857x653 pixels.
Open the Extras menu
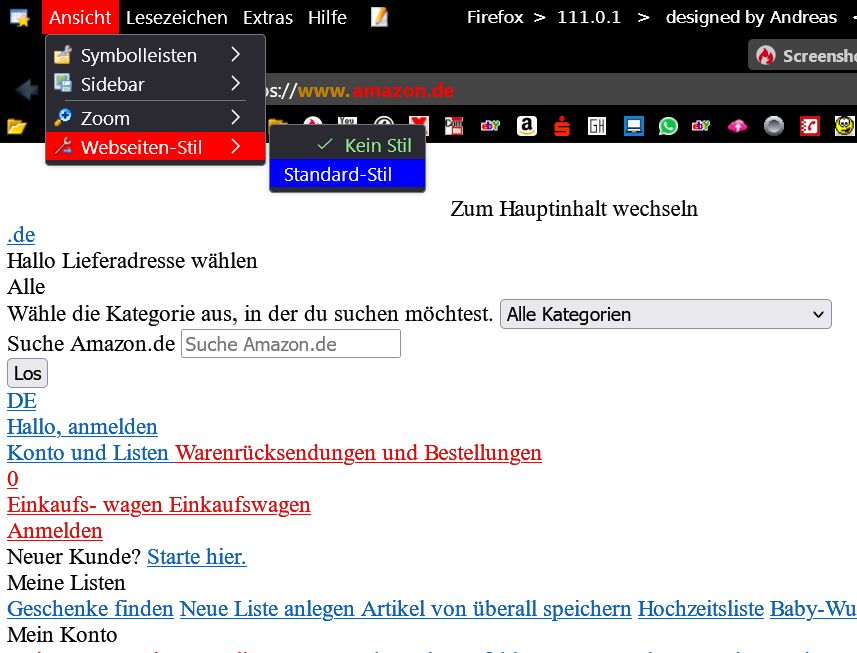268,17
